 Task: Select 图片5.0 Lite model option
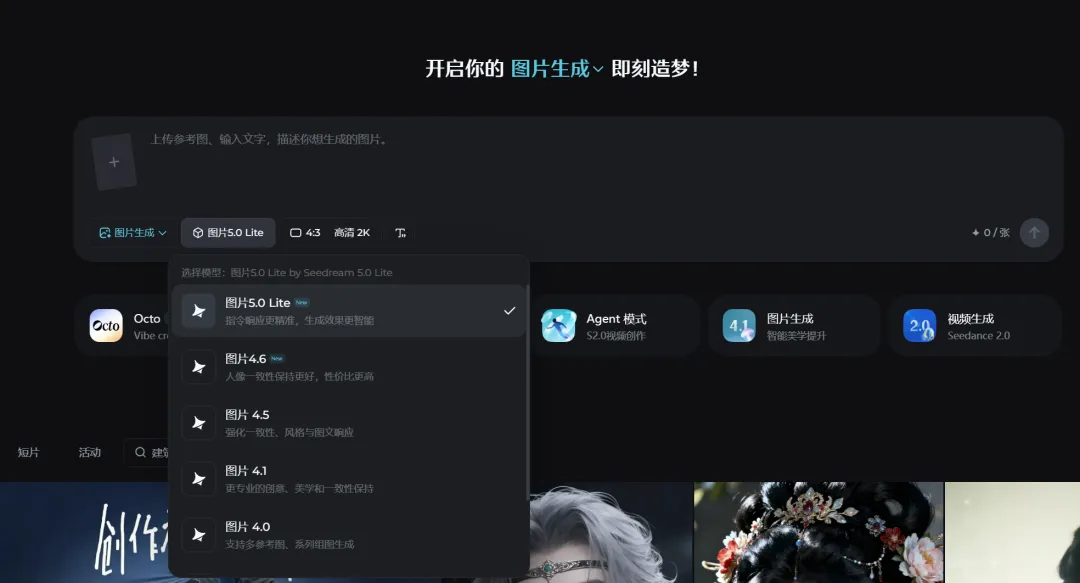[349, 311]
